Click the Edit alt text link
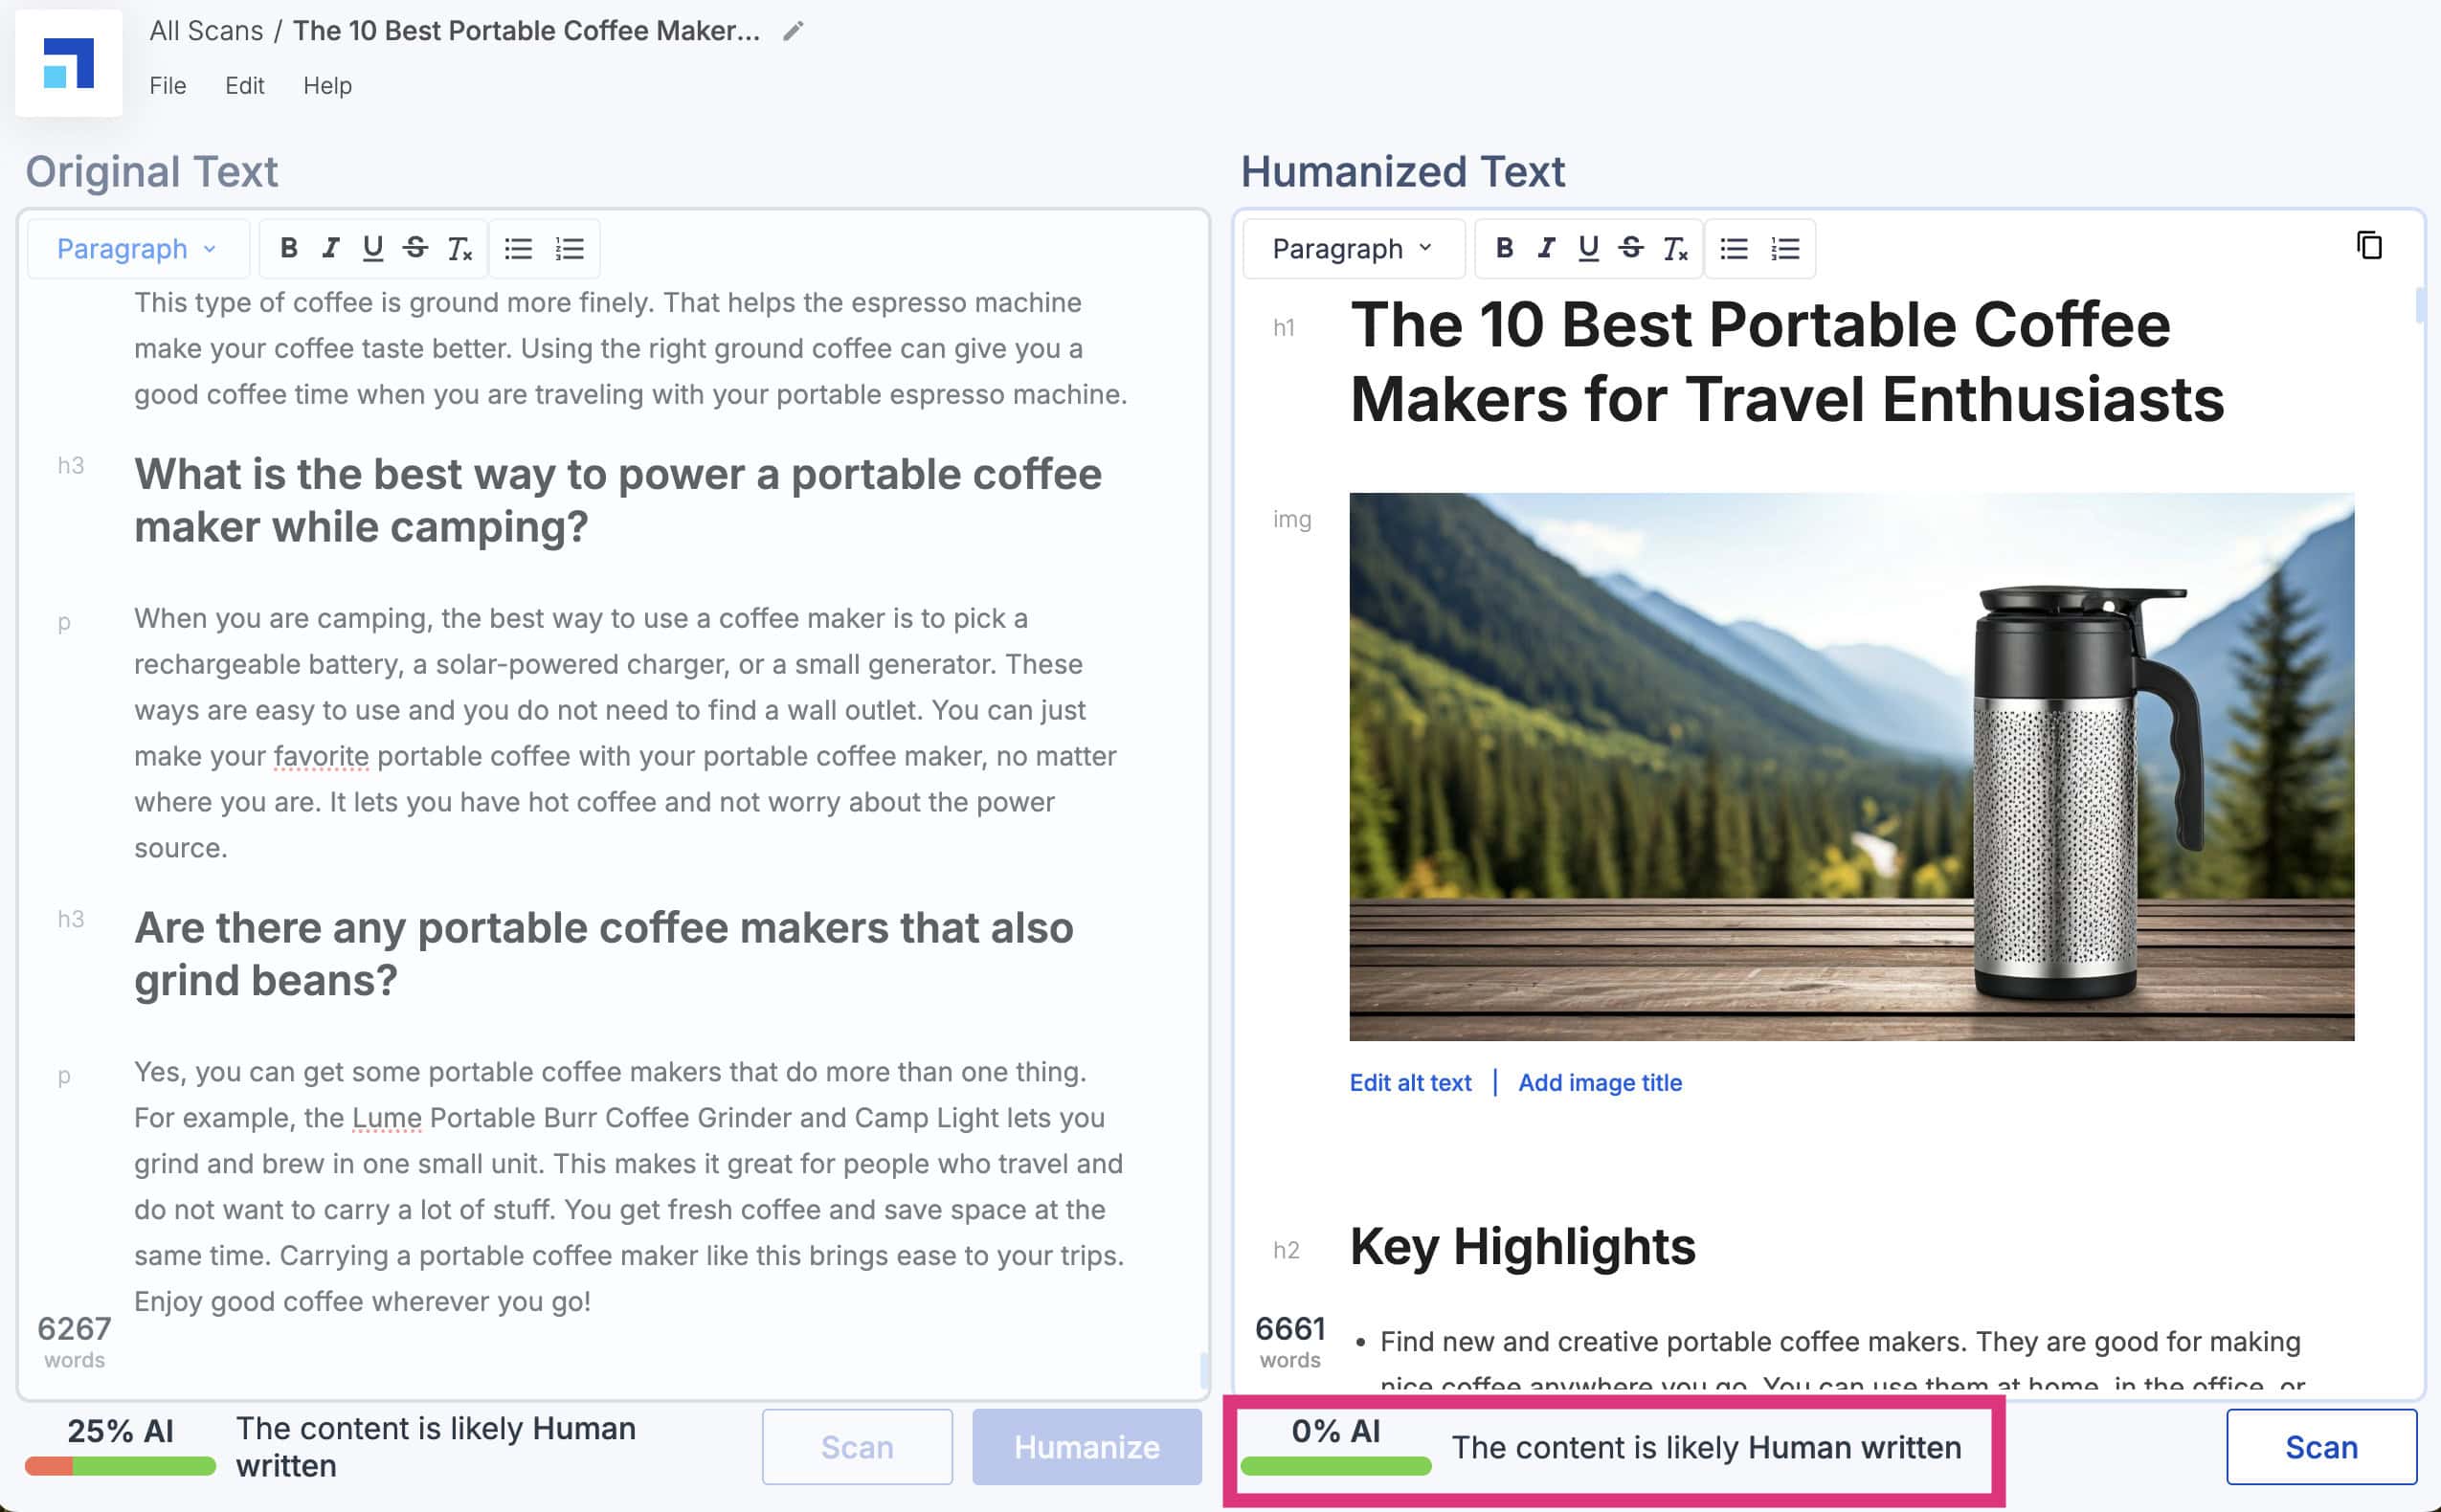 pos(1410,1082)
